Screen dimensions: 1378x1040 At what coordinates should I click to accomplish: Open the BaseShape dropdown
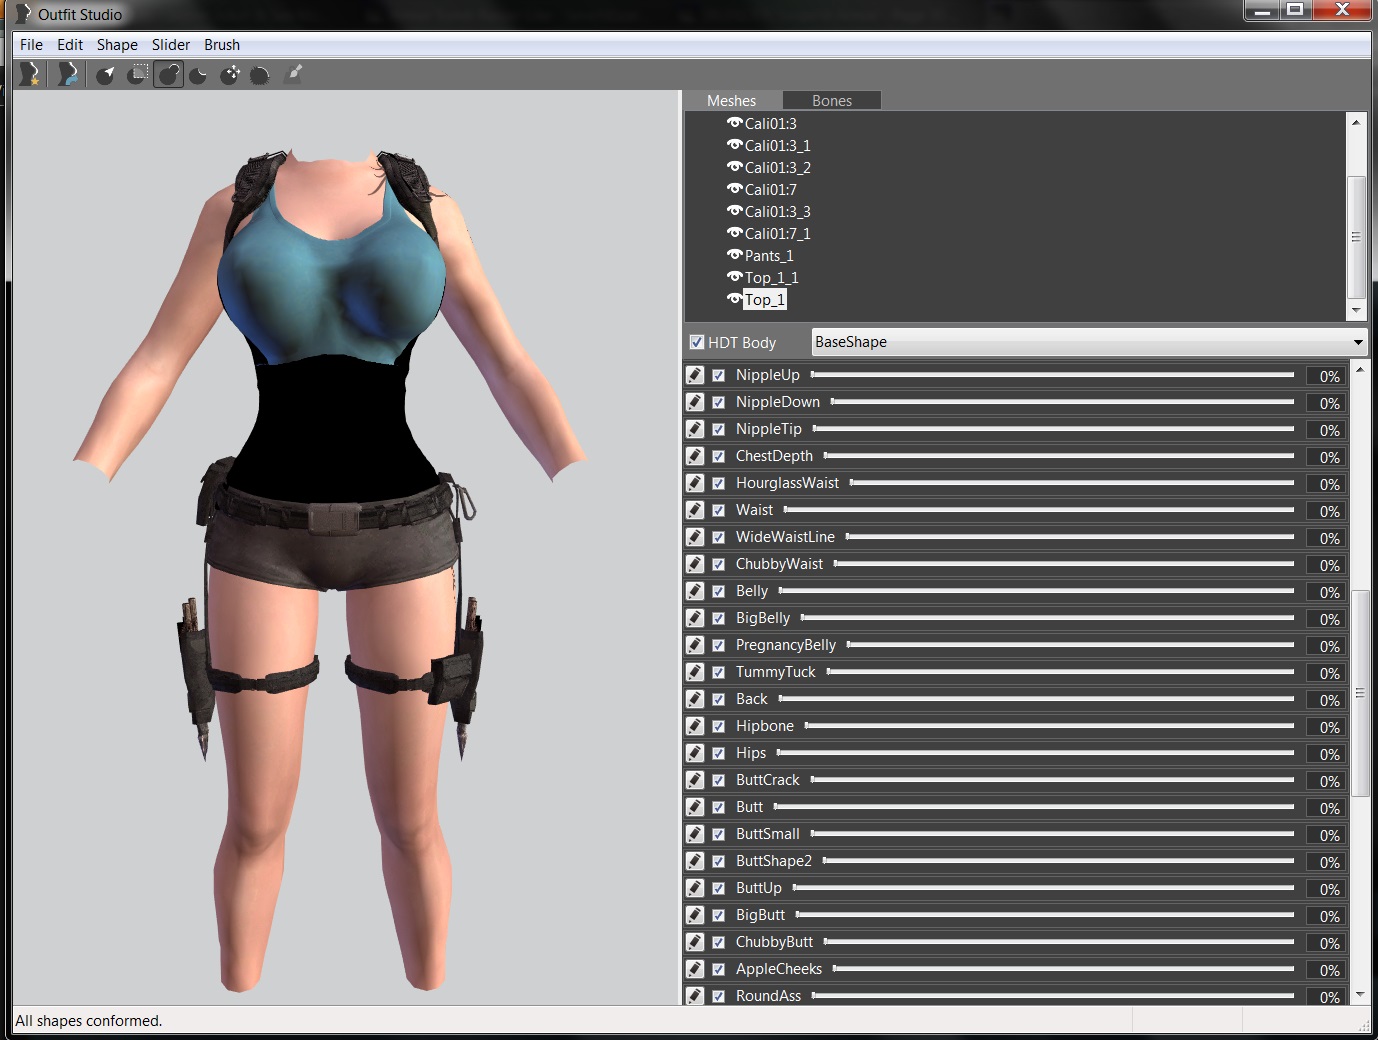pyautogui.click(x=1088, y=342)
